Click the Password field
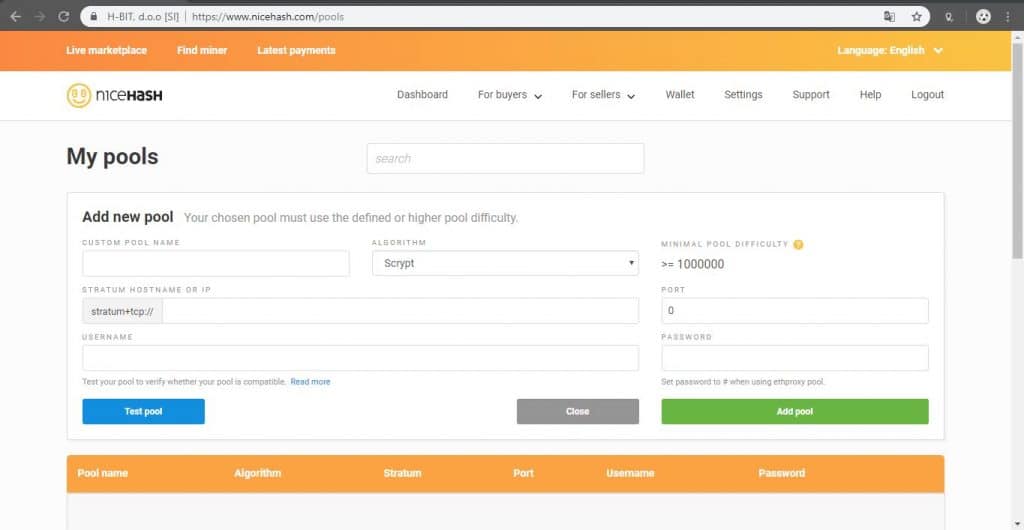 click(795, 358)
